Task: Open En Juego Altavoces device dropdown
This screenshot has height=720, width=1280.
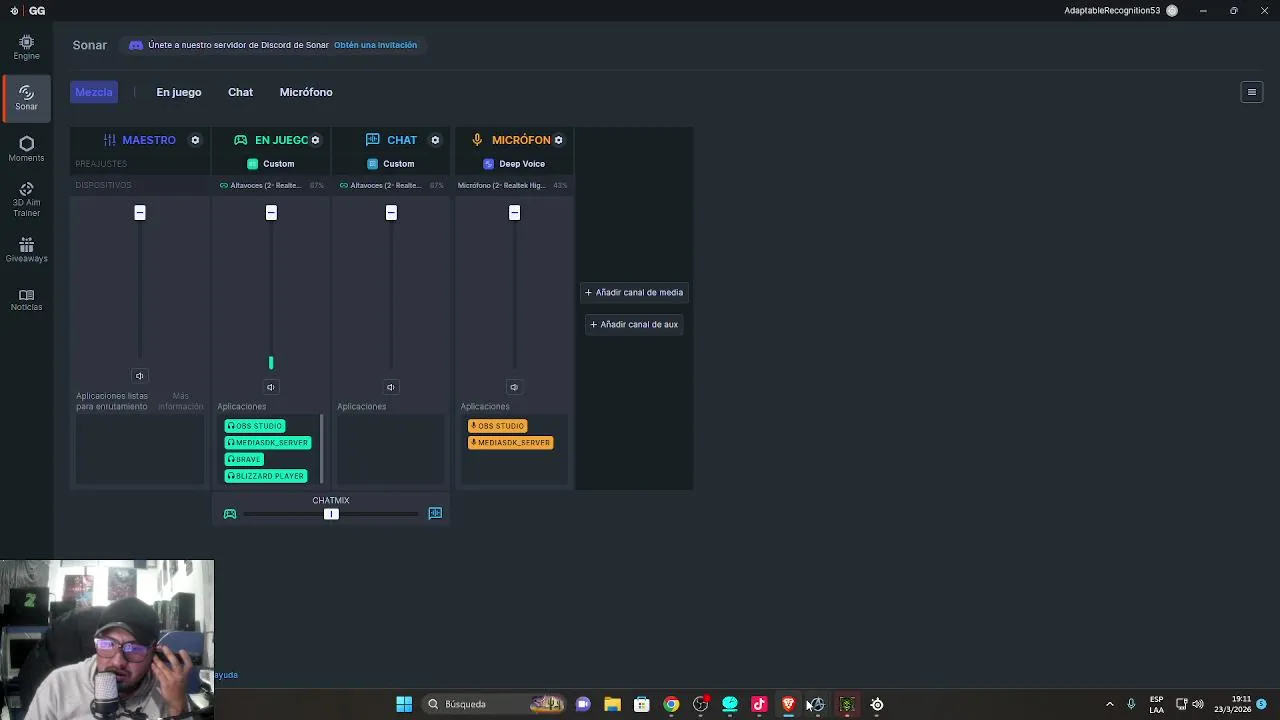Action: tap(271, 185)
